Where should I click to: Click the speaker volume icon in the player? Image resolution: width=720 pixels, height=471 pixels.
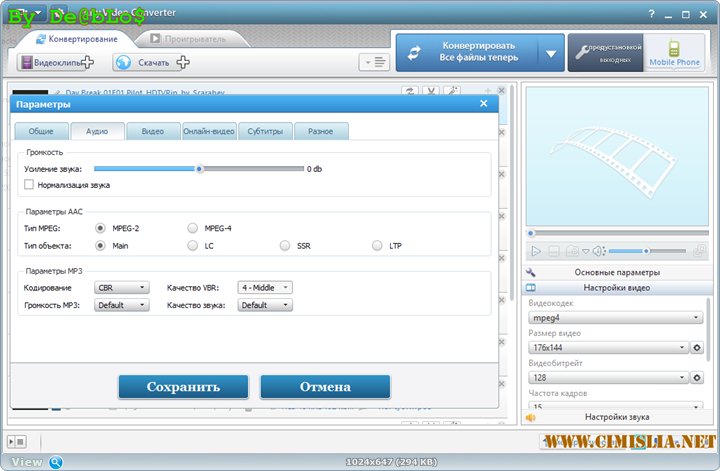click(598, 251)
